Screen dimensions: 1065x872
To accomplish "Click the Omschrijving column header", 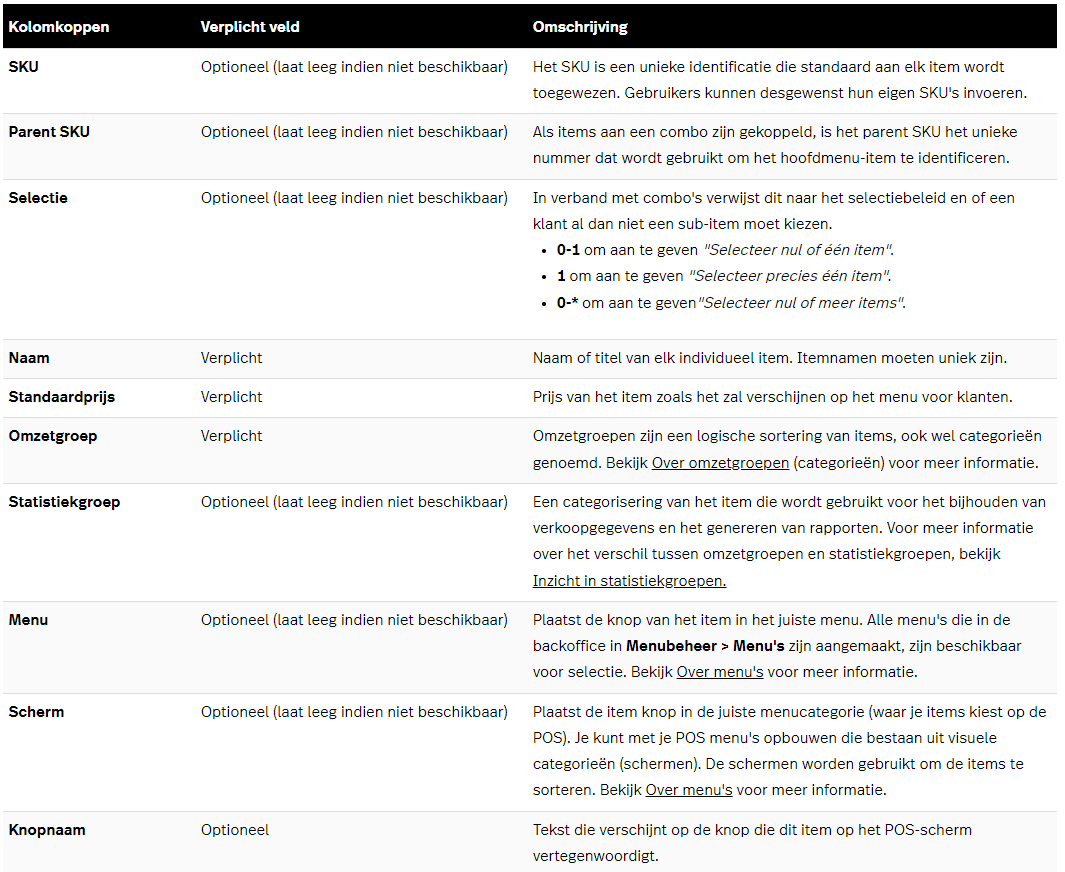I will pos(580,27).
